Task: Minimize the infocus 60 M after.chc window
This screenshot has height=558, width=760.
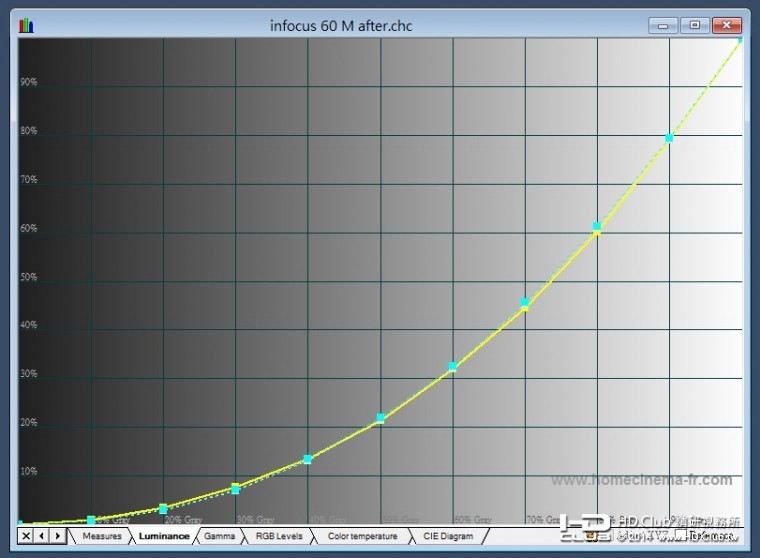Action: point(663,25)
